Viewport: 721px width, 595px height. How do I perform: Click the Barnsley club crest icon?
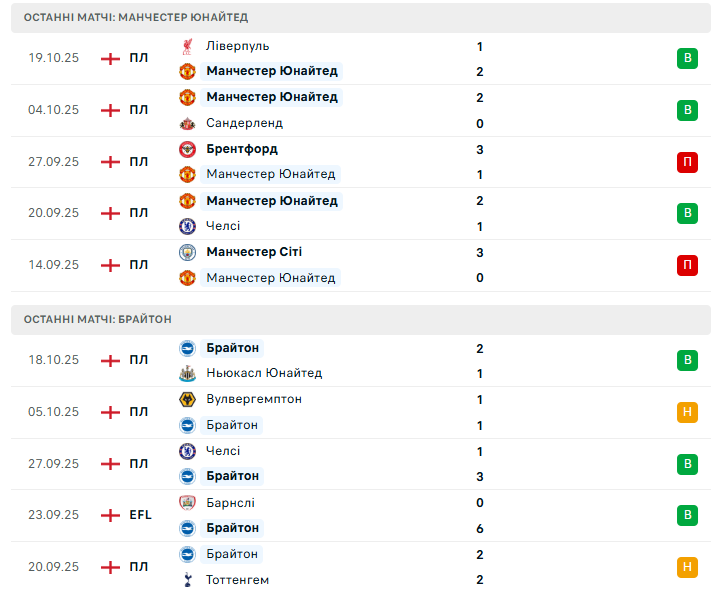click(187, 503)
